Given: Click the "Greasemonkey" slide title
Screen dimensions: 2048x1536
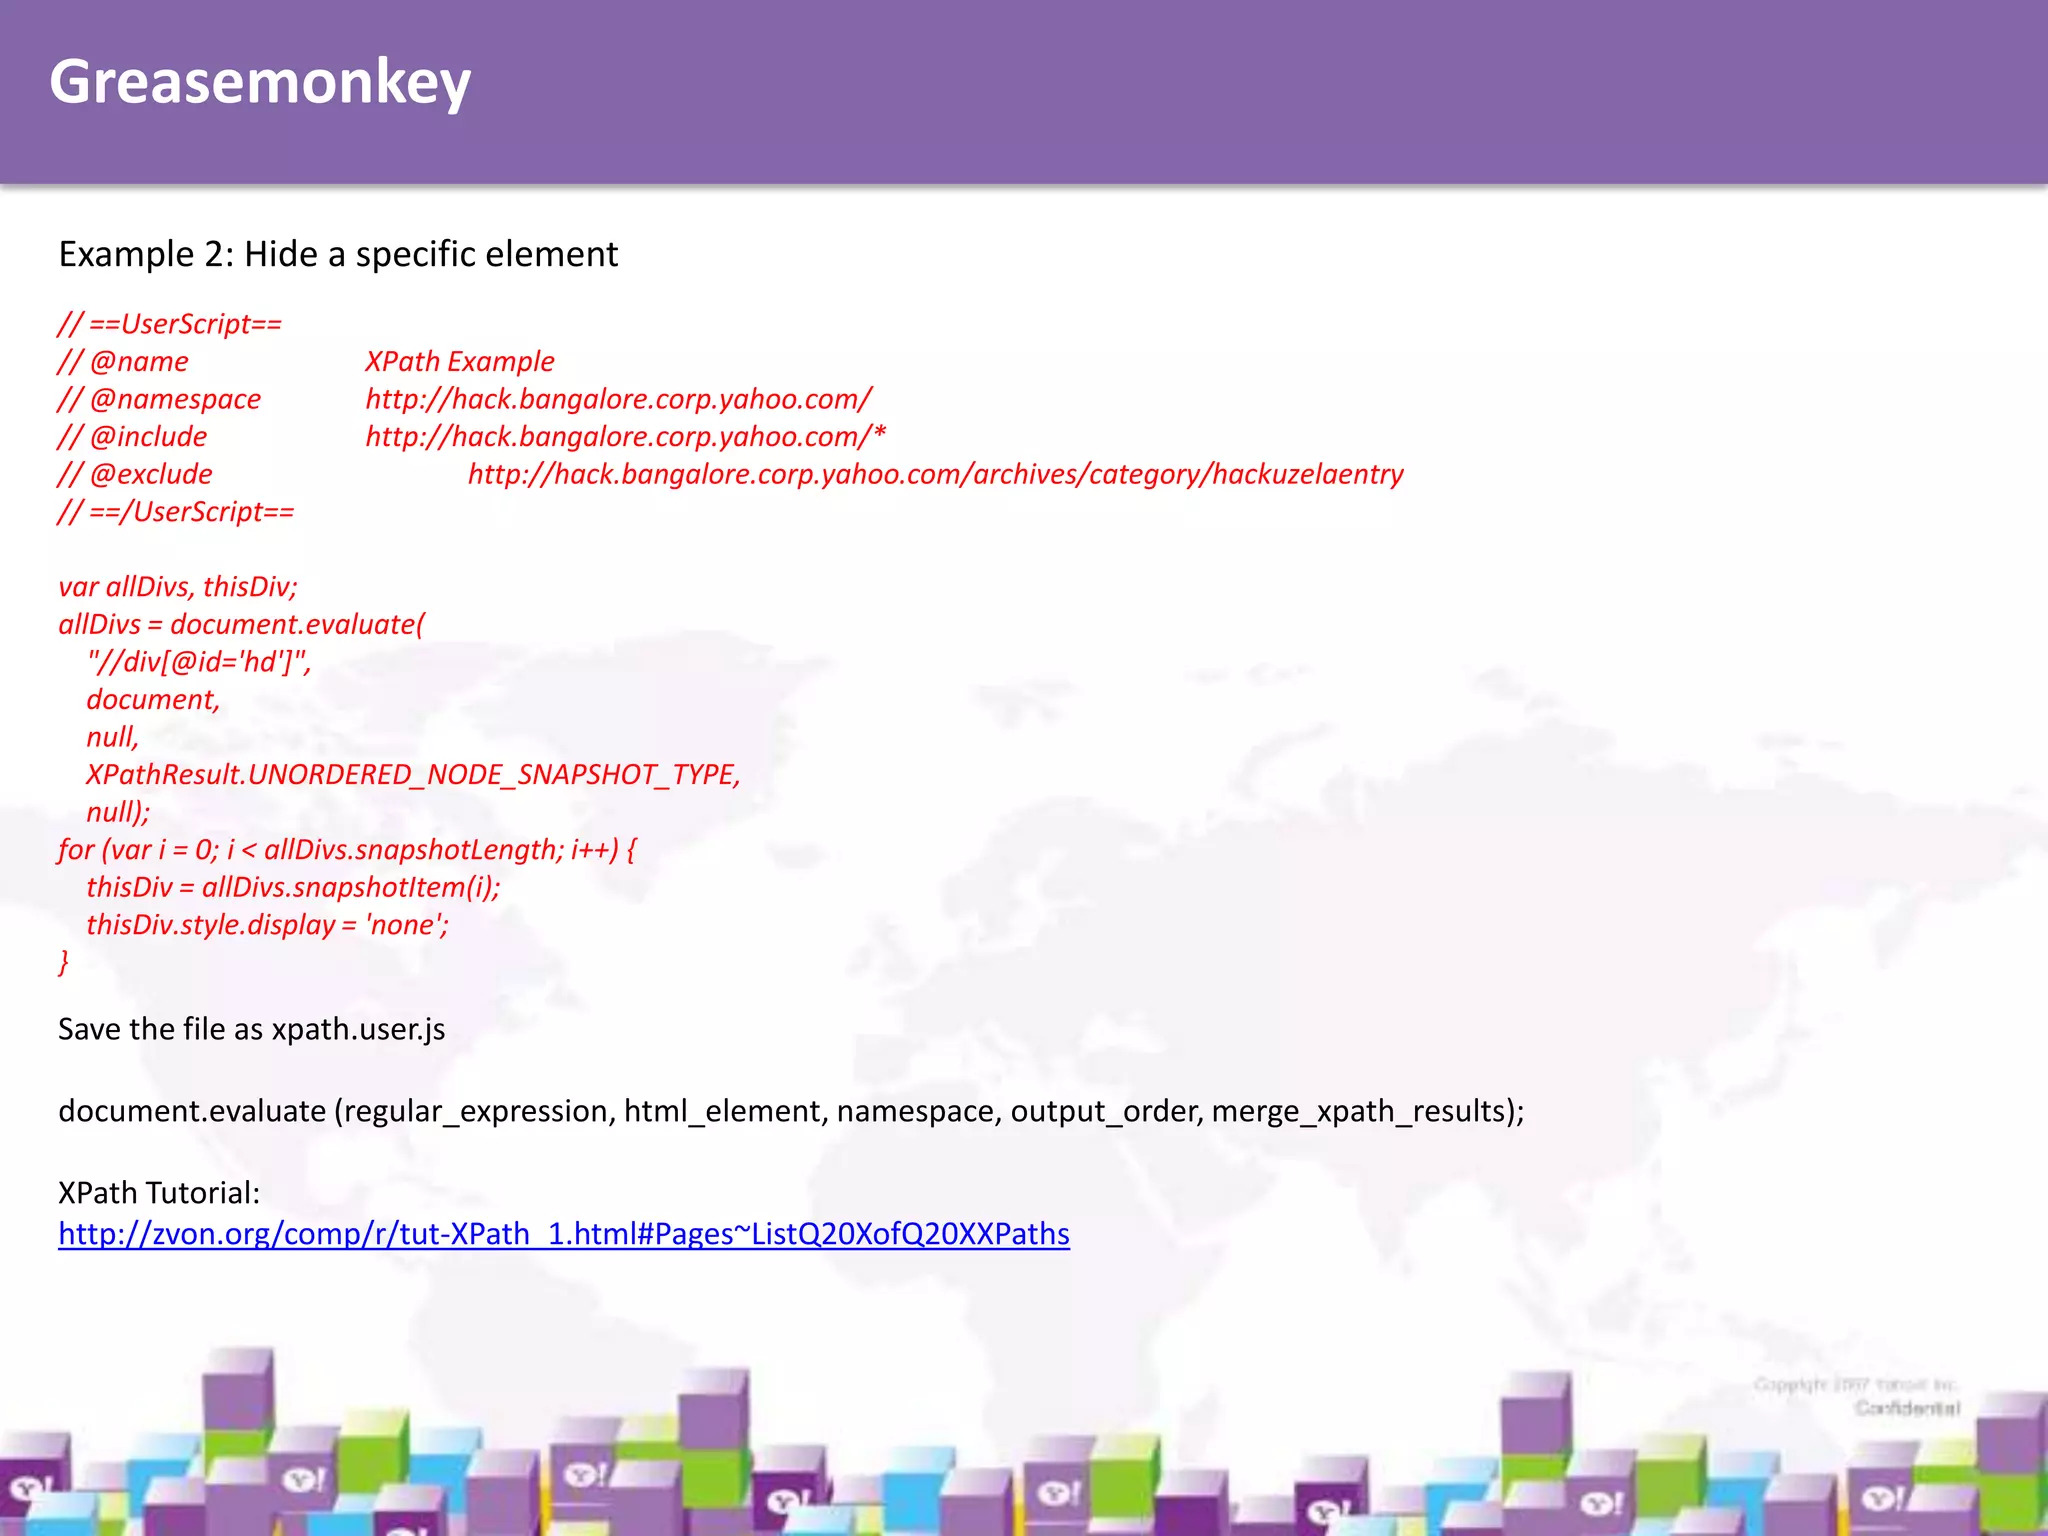Looking at the screenshot, I should (260, 82).
